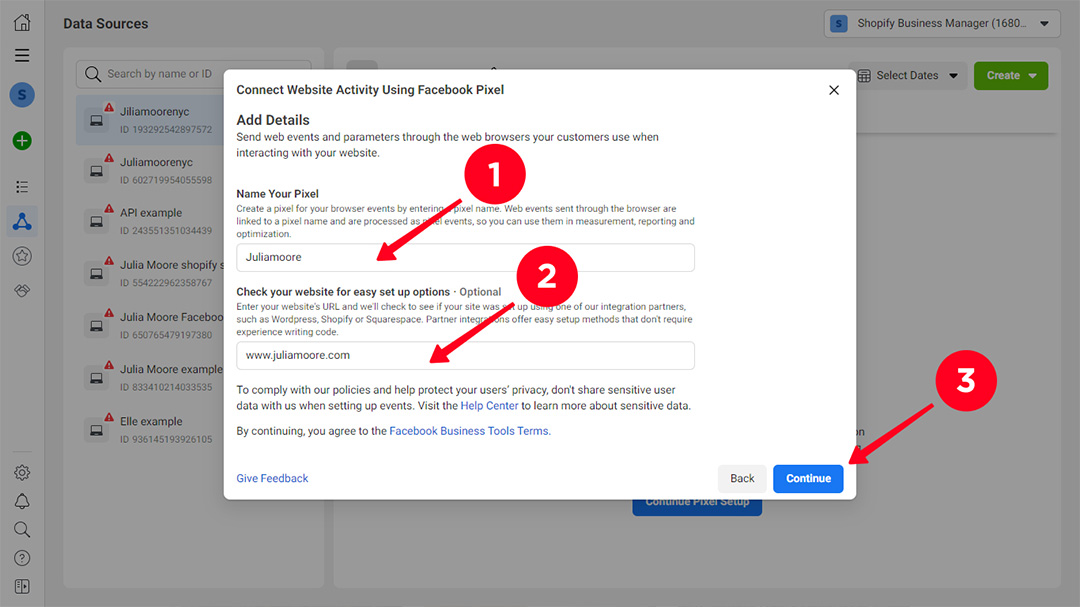Open the list view icon in sidebar
1080x607 pixels.
pyautogui.click(x=22, y=187)
